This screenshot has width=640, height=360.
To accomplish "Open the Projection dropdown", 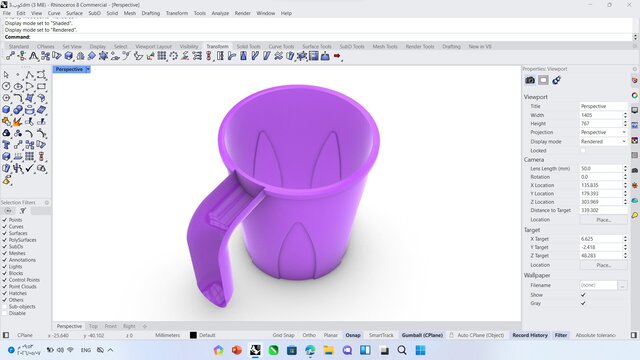I will pos(603,132).
